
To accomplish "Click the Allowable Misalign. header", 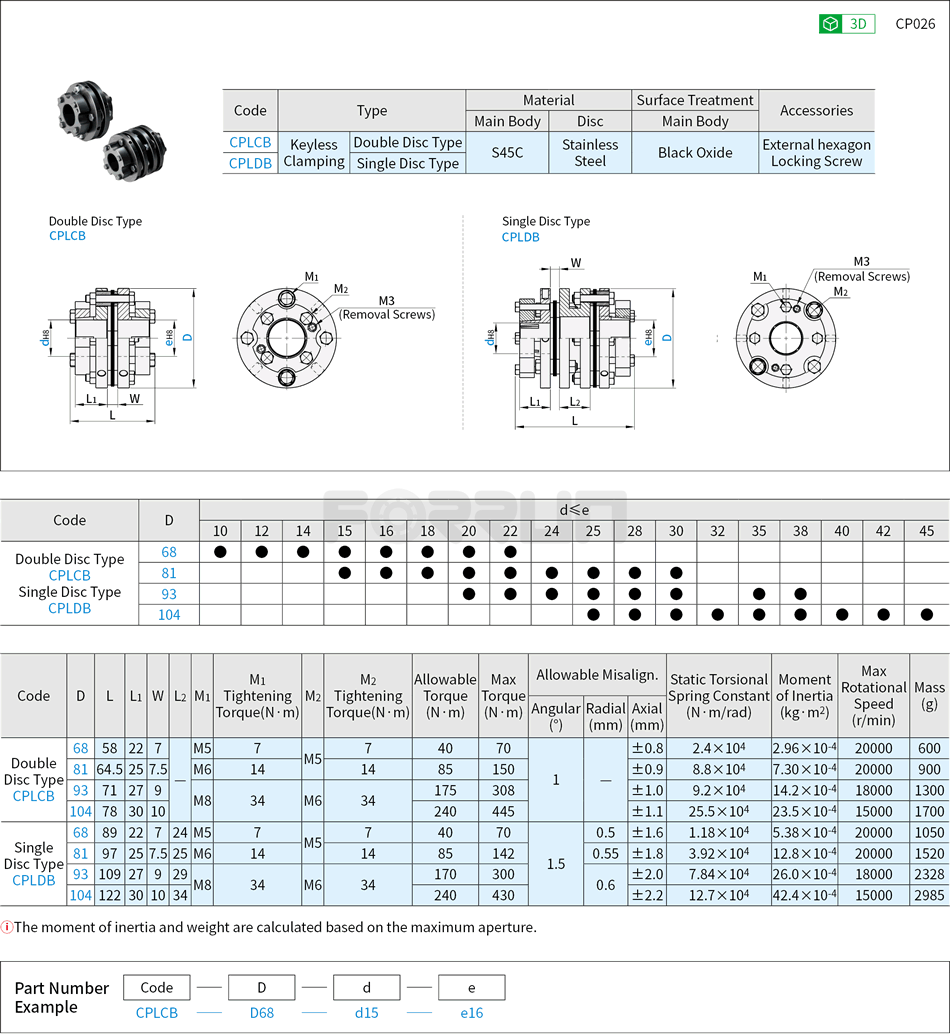I will click(x=597, y=675).
